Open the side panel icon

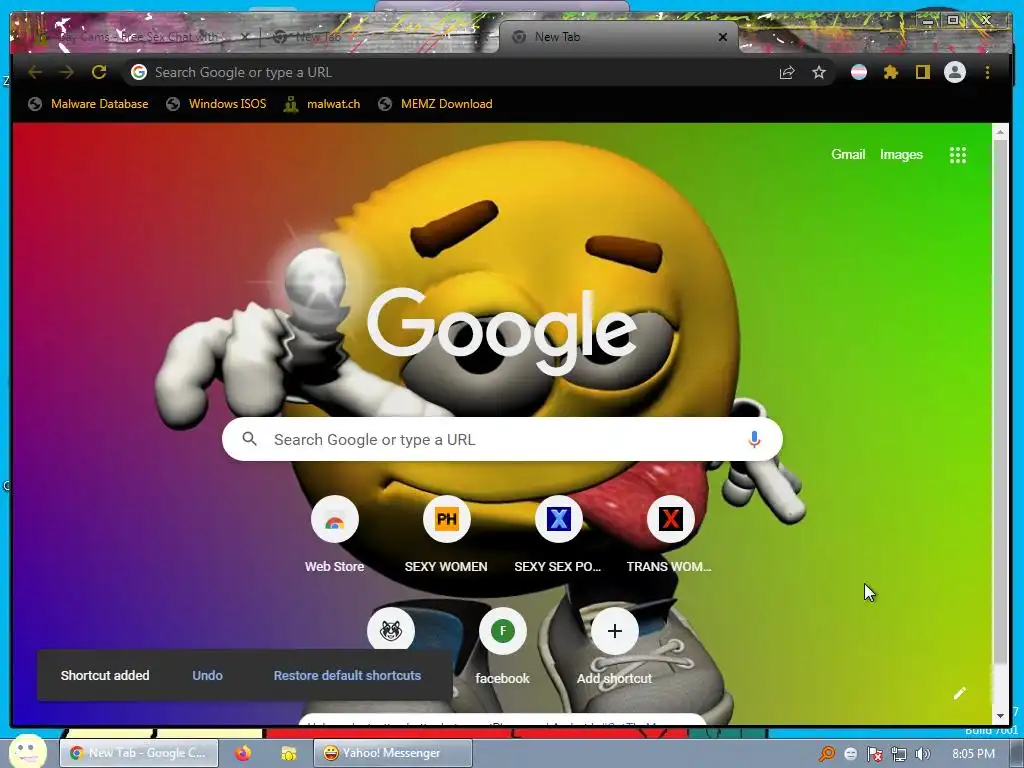coord(922,72)
